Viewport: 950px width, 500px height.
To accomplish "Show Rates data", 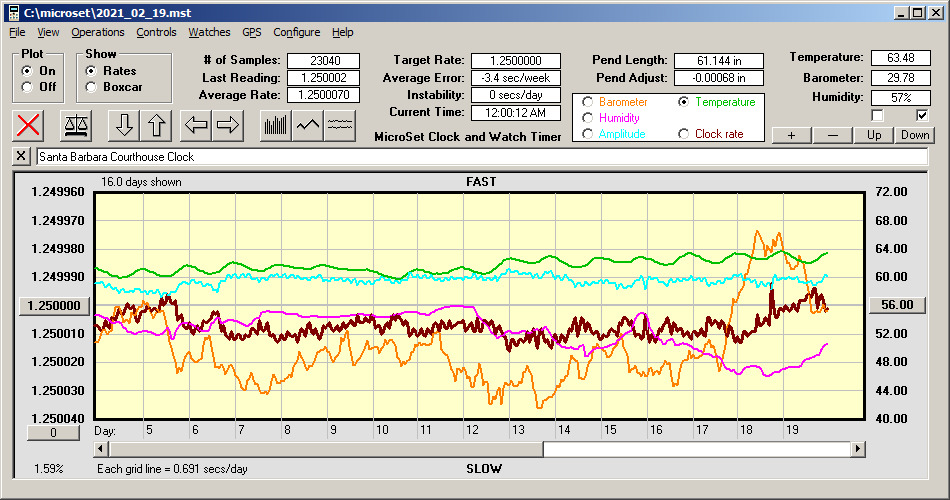I will 91,71.
